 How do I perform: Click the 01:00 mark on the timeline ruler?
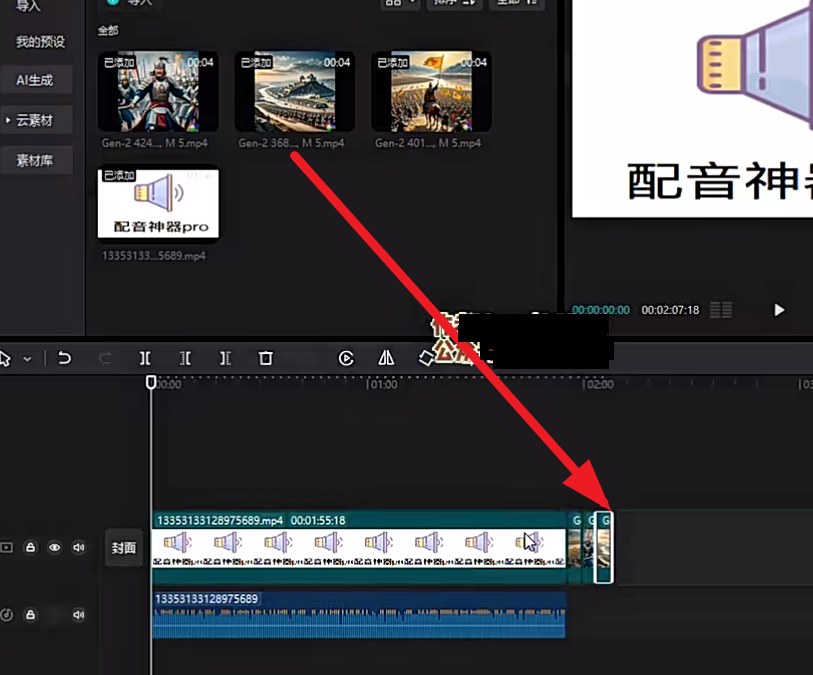click(383, 384)
